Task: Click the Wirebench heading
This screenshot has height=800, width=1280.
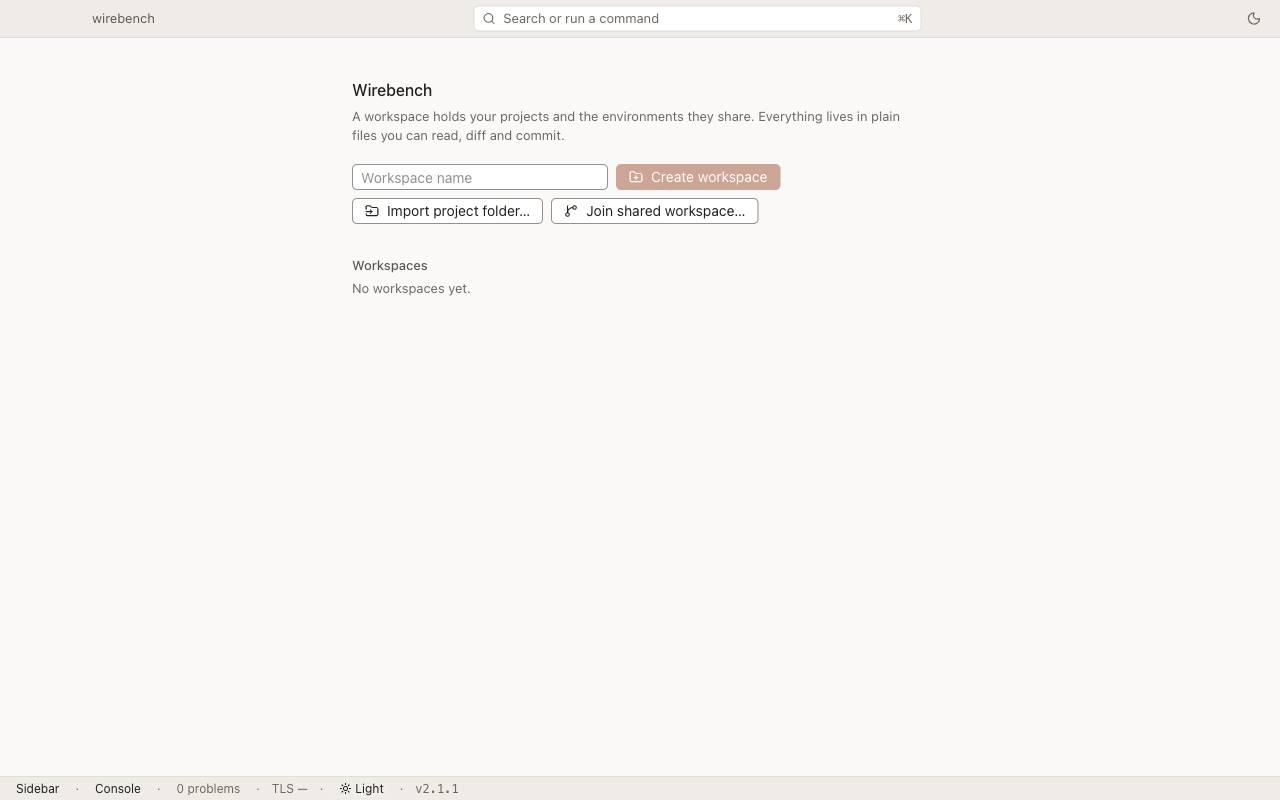Action: click(x=392, y=90)
